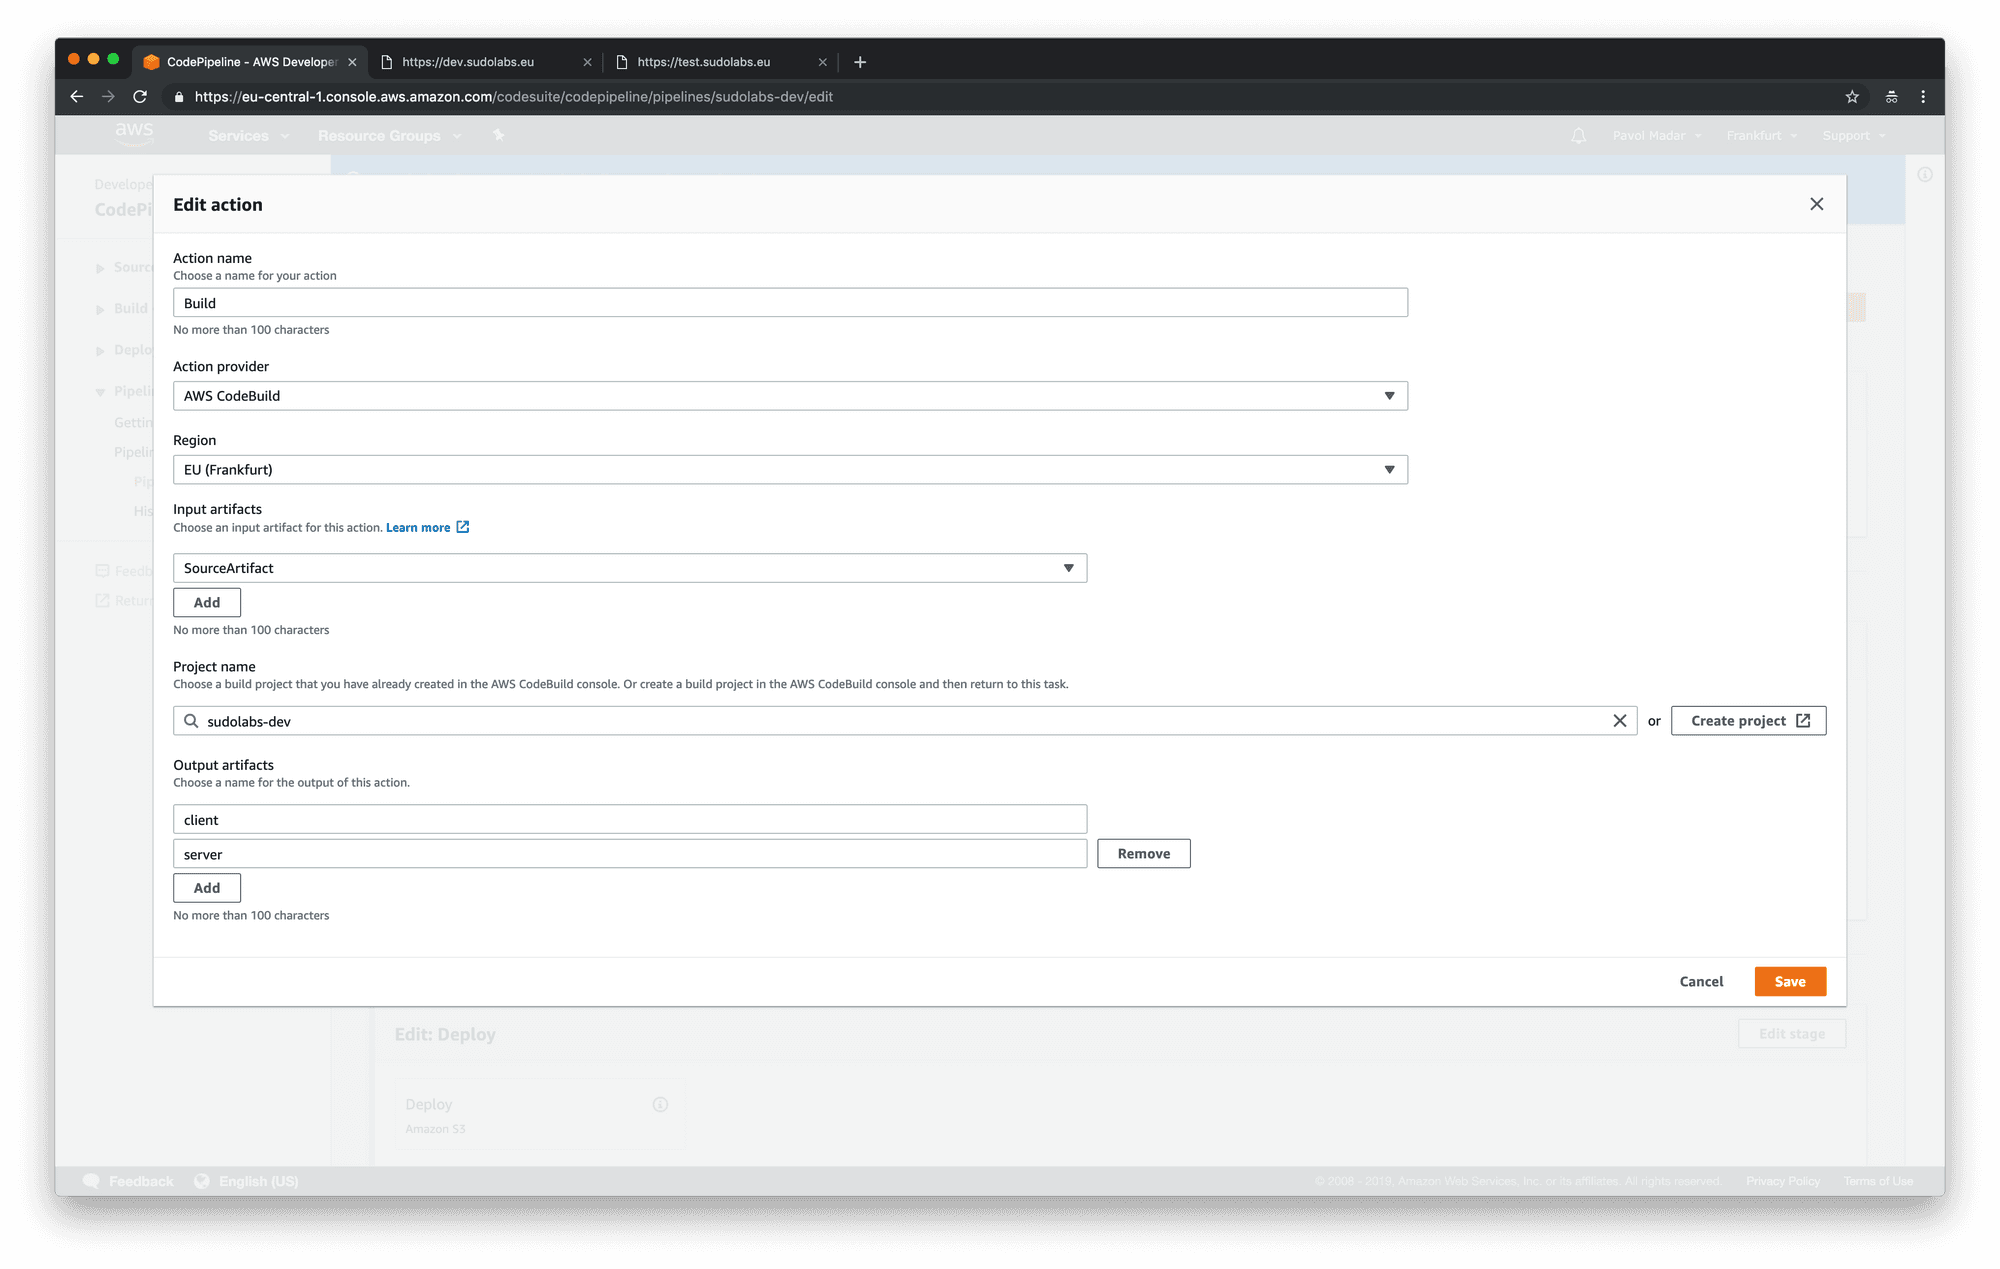Click the Cancel button

(1701, 981)
